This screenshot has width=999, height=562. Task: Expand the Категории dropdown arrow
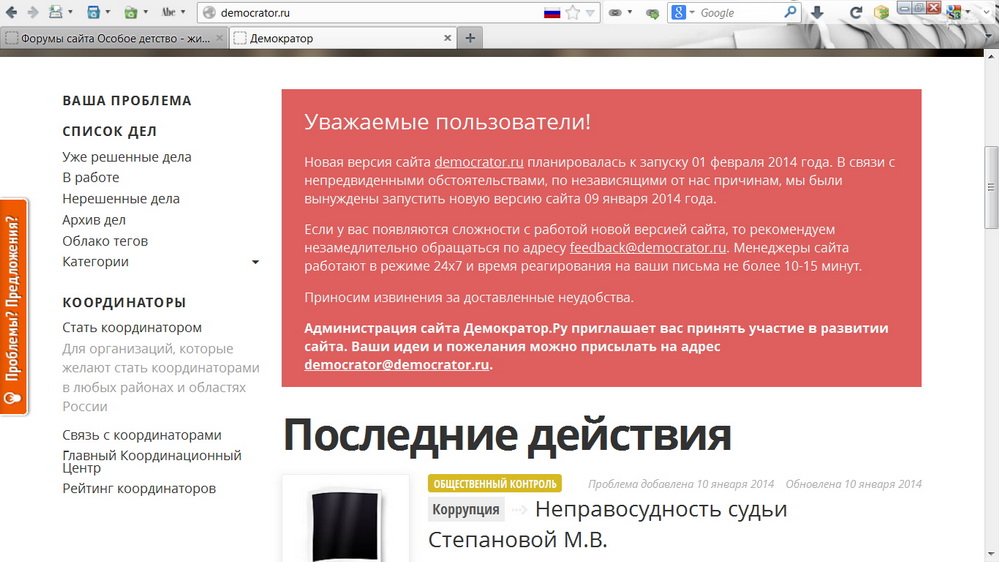255,262
